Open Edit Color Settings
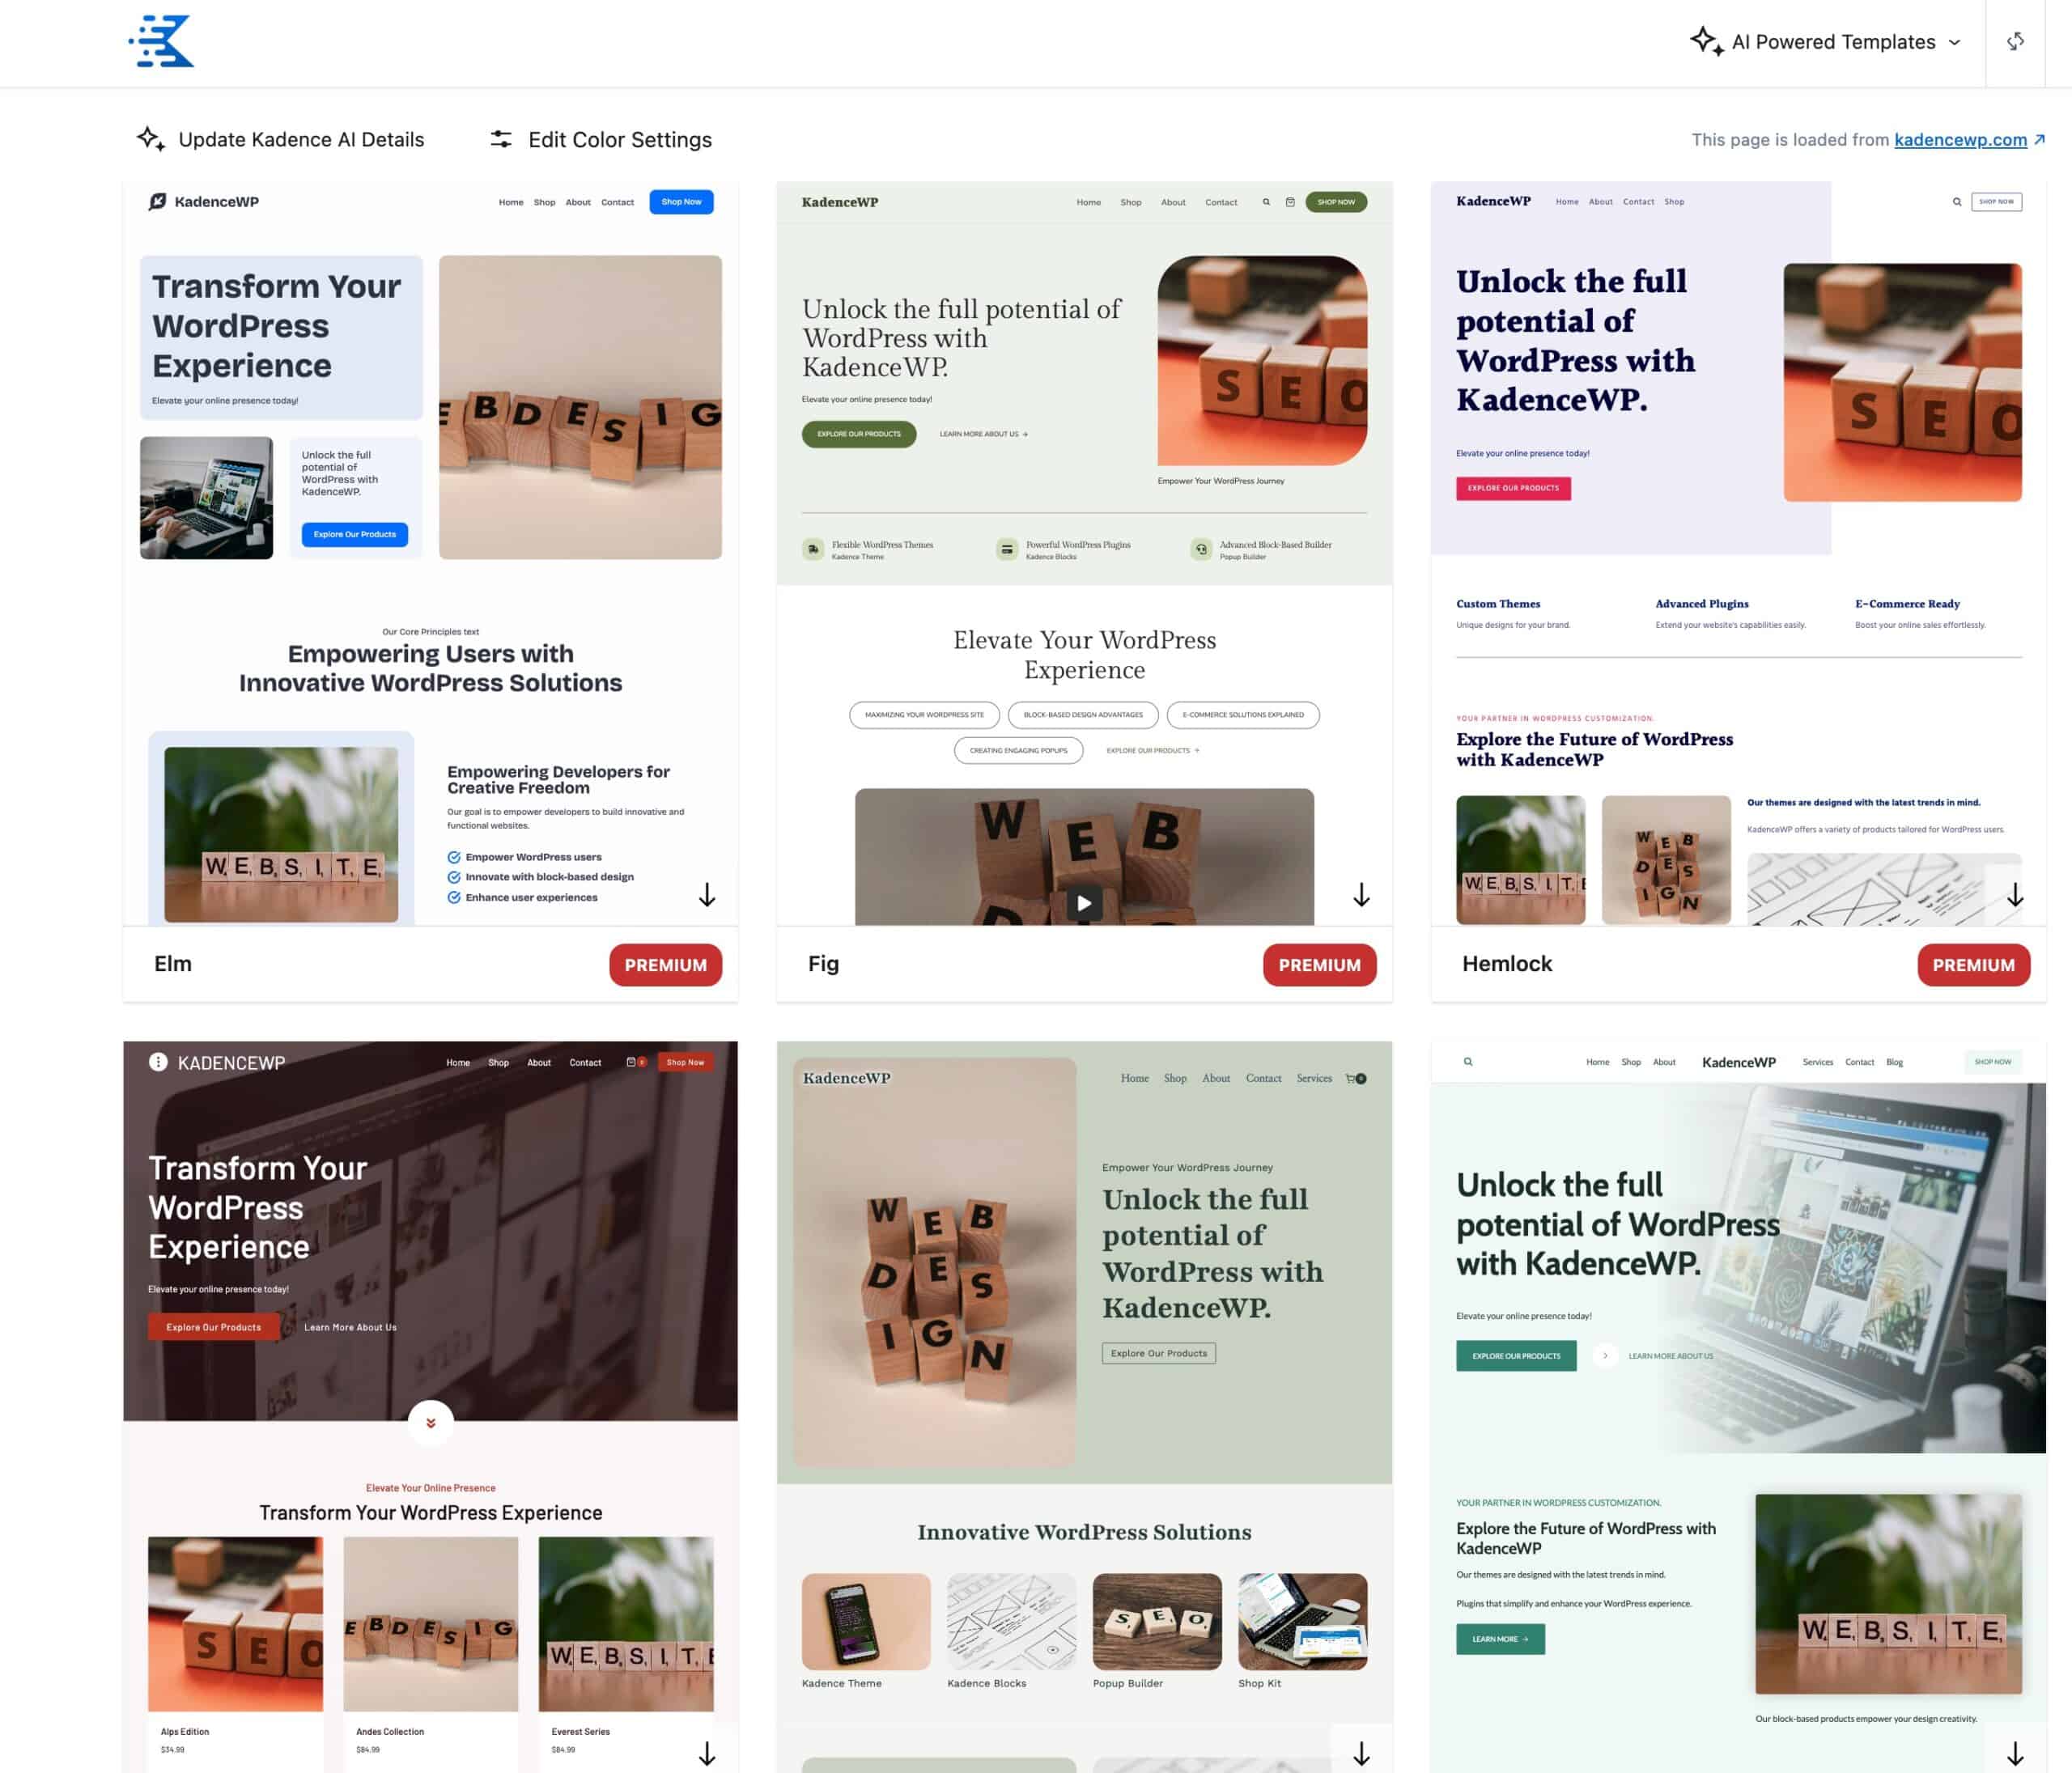2072x1773 pixels. pos(600,139)
